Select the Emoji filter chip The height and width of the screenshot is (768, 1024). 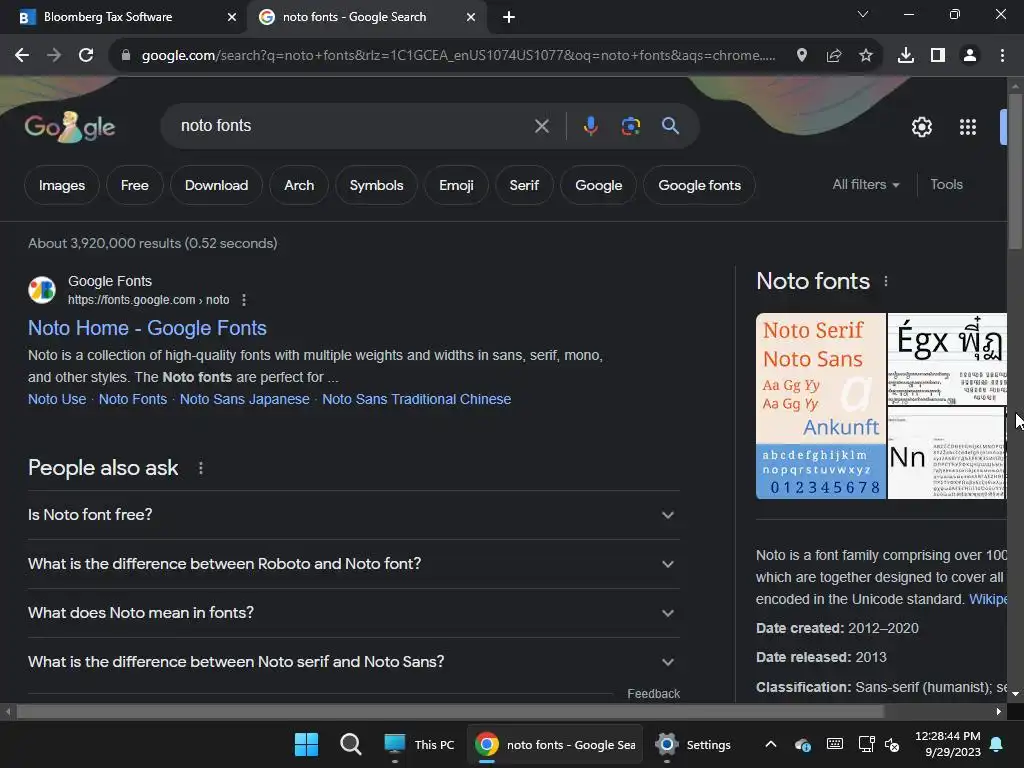(x=456, y=185)
